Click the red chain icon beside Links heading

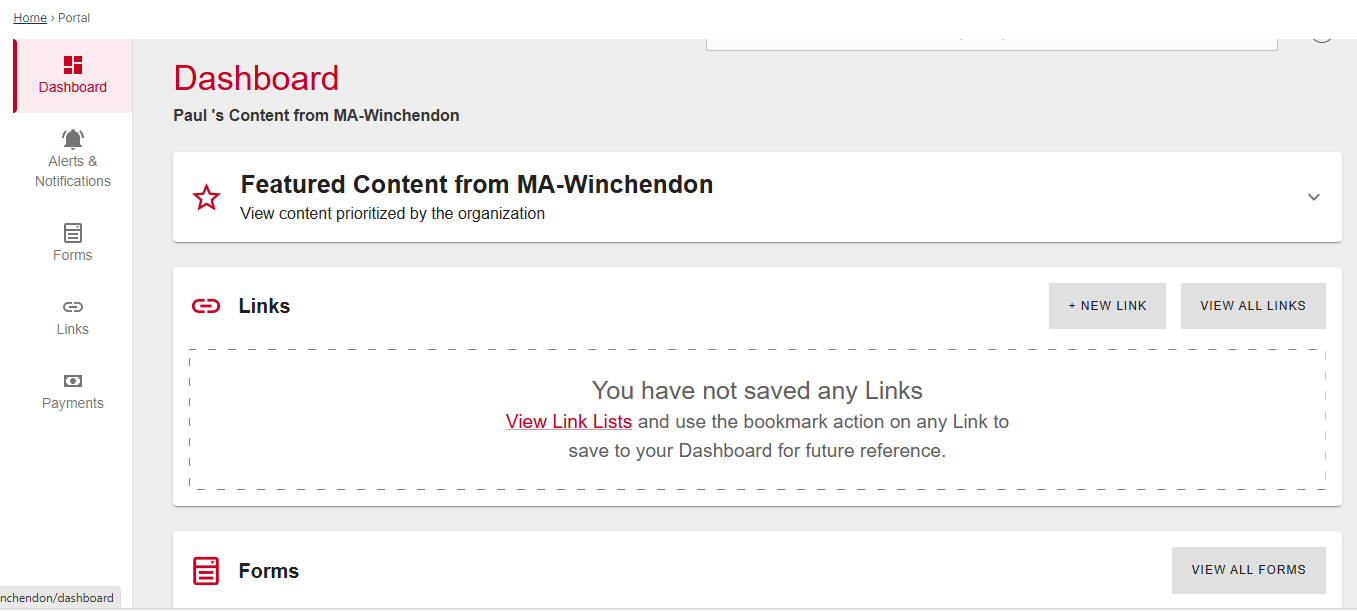pyautogui.click(x=206, y=306)
